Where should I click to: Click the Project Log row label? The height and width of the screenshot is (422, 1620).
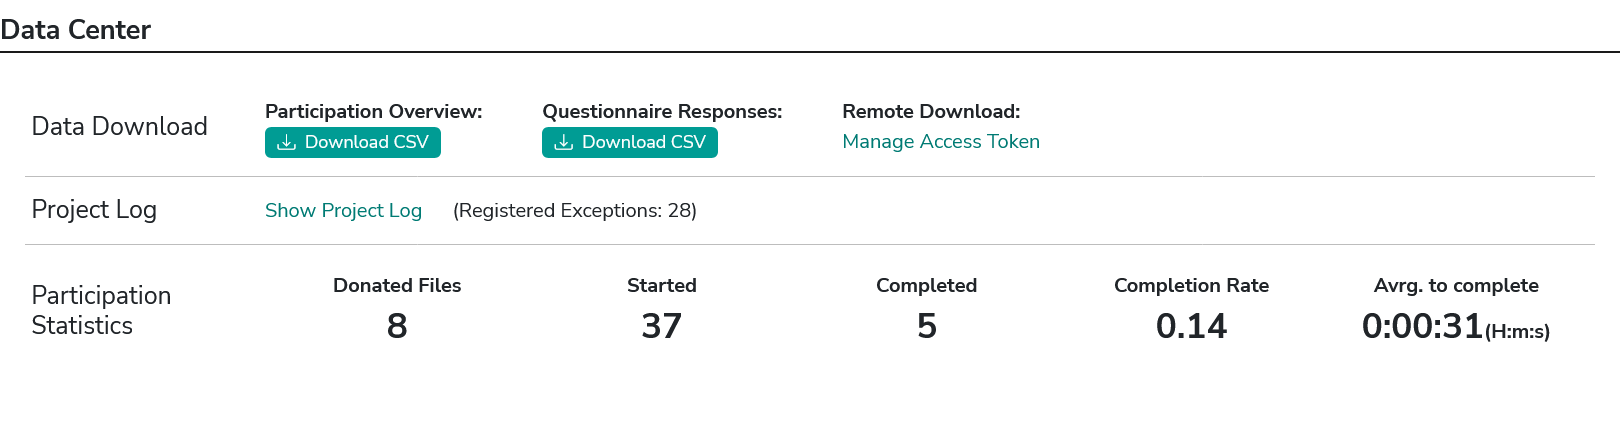click(x=94, y=210)
